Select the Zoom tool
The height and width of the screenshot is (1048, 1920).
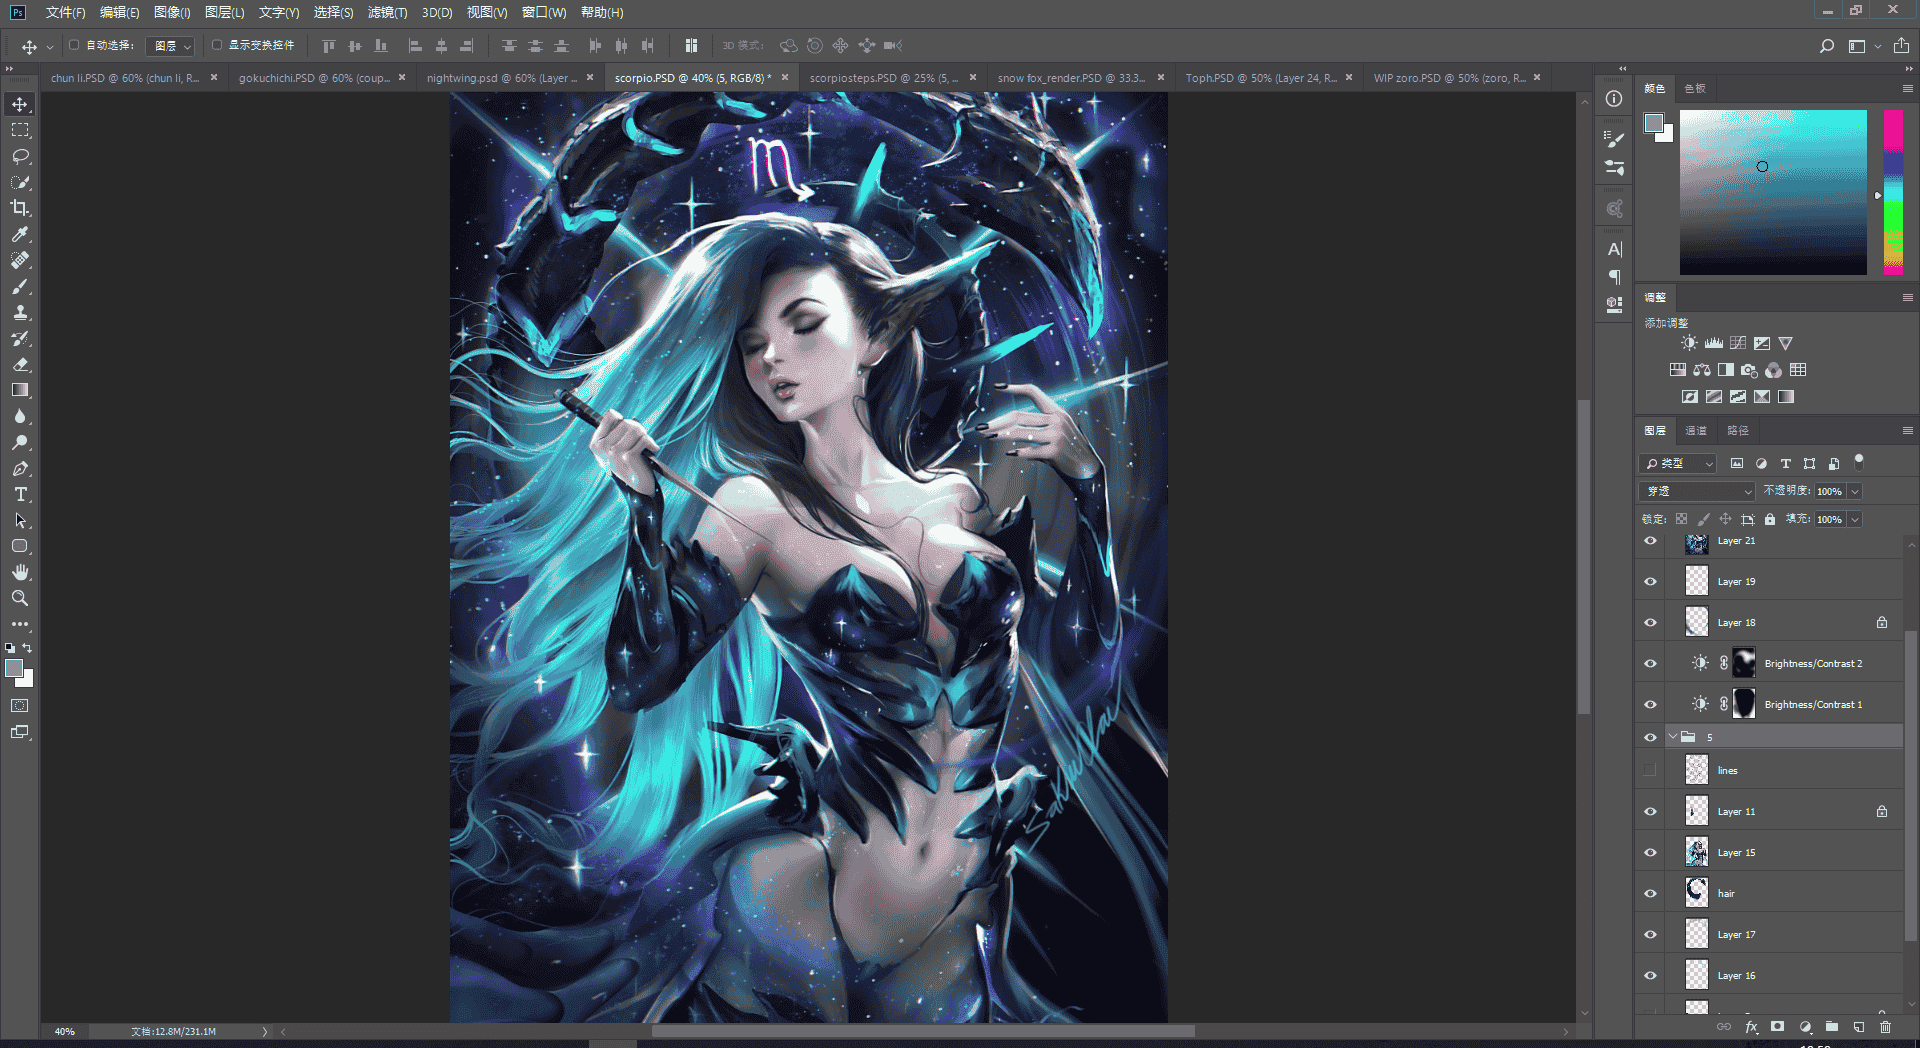20,598
